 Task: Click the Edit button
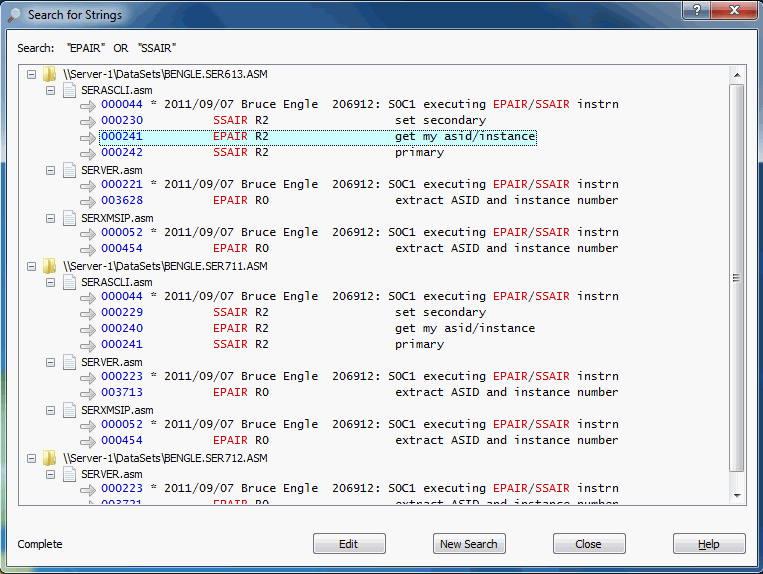point(349,543)
